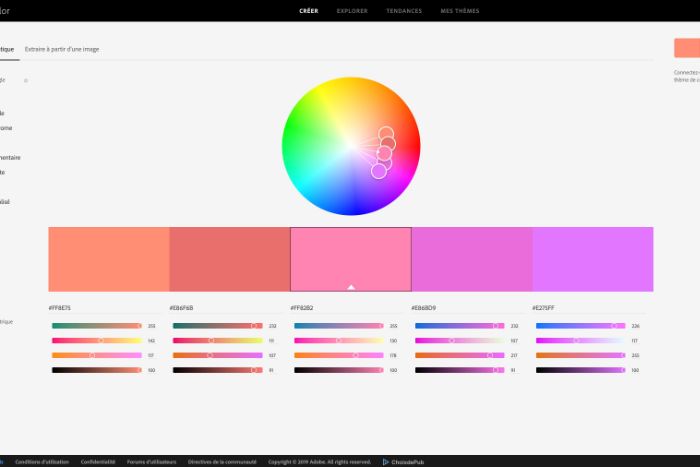Select the #E868D9 magenta swatch
The image size is (700, 467).
point(471,259)
